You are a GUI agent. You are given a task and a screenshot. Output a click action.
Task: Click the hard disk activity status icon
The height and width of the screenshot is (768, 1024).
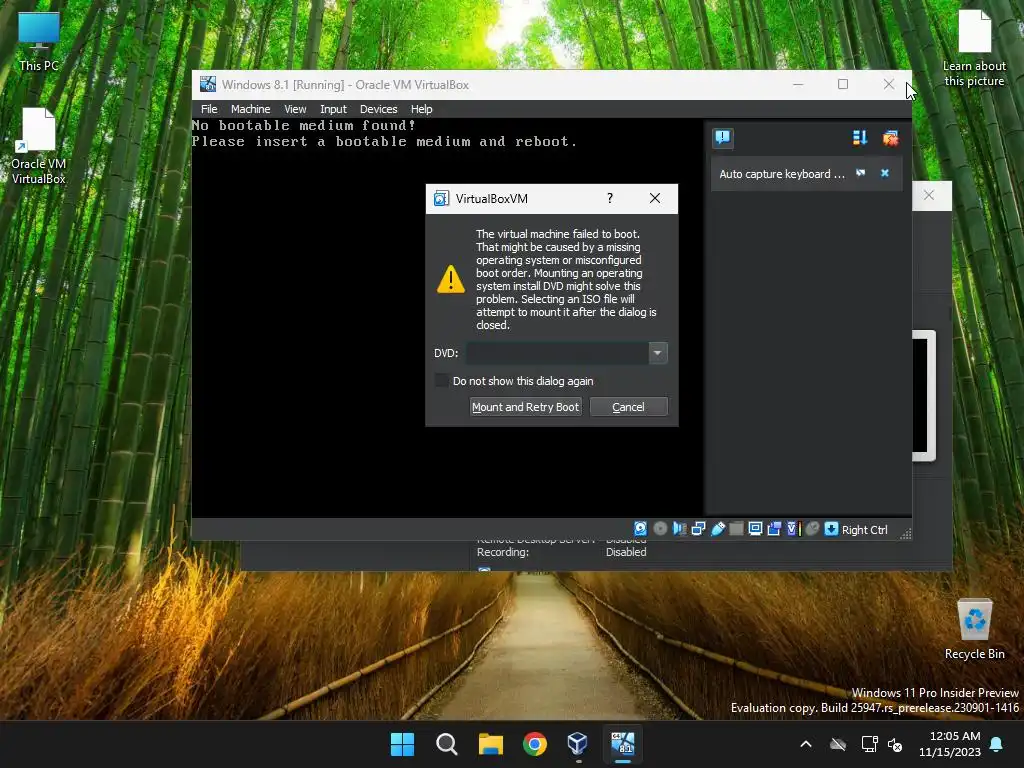[x=641, y=529]
